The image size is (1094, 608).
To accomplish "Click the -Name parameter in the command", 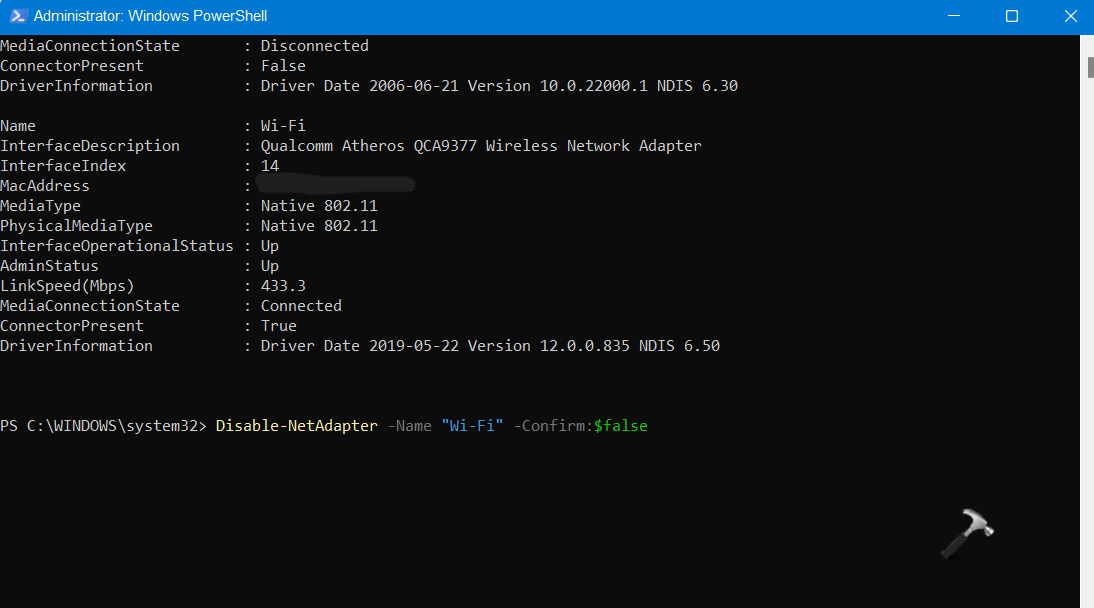I will 410,426.
